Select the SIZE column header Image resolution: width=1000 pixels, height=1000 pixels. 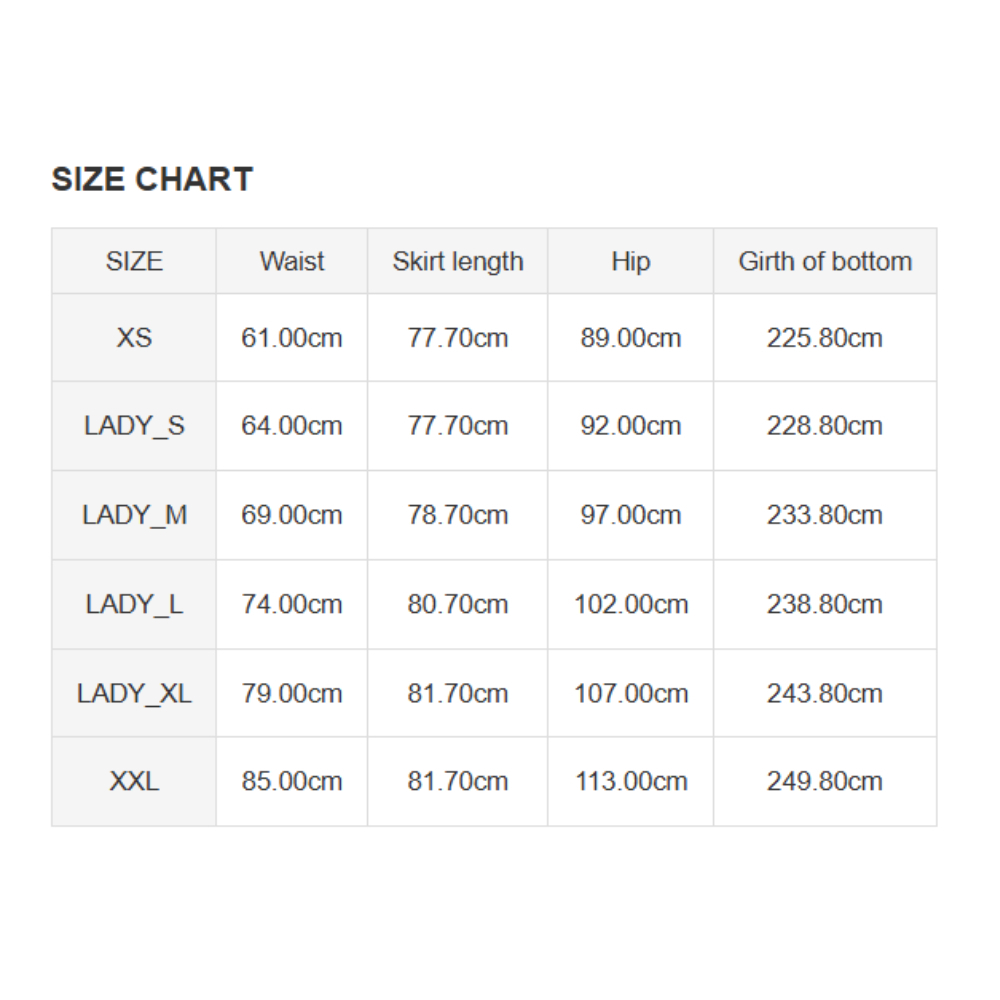click(134, 262)
